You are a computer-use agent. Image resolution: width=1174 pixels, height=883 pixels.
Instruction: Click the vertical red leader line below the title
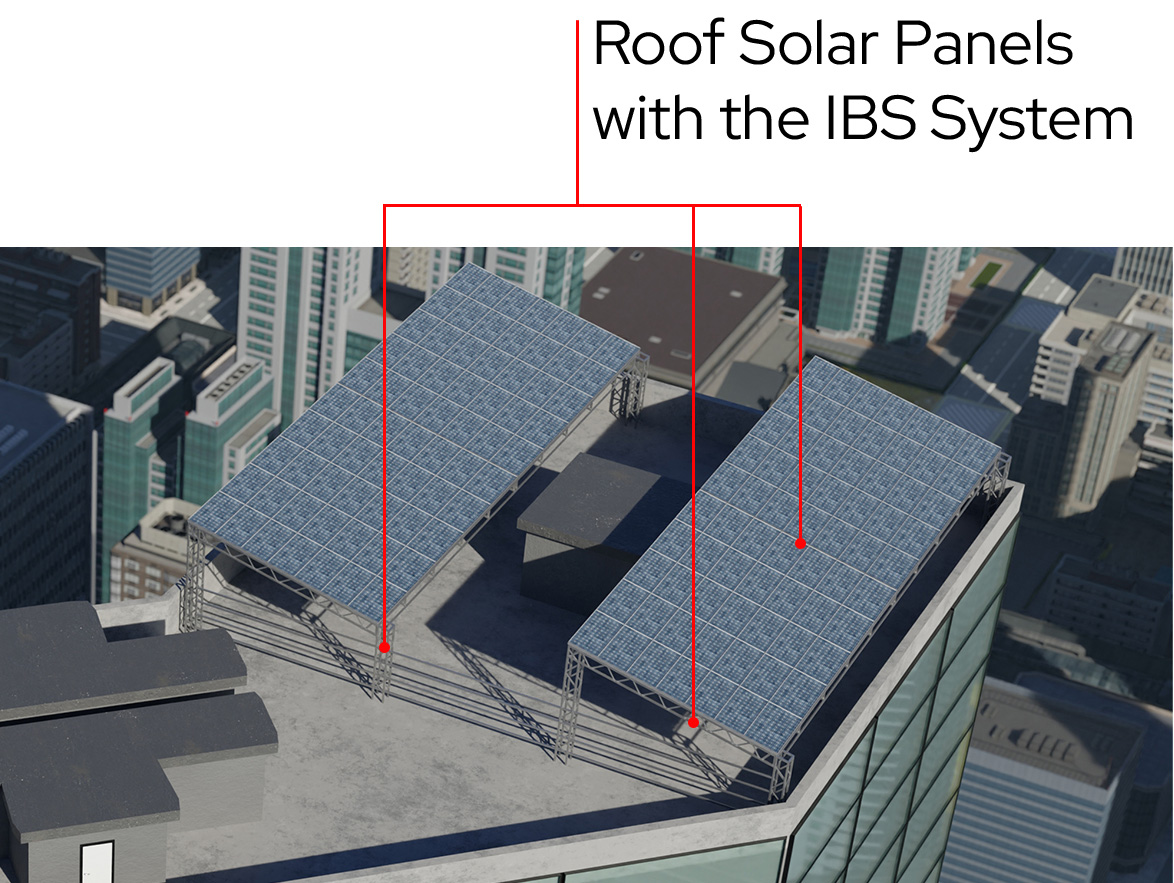pyautogui.click(x=578, y=110)
